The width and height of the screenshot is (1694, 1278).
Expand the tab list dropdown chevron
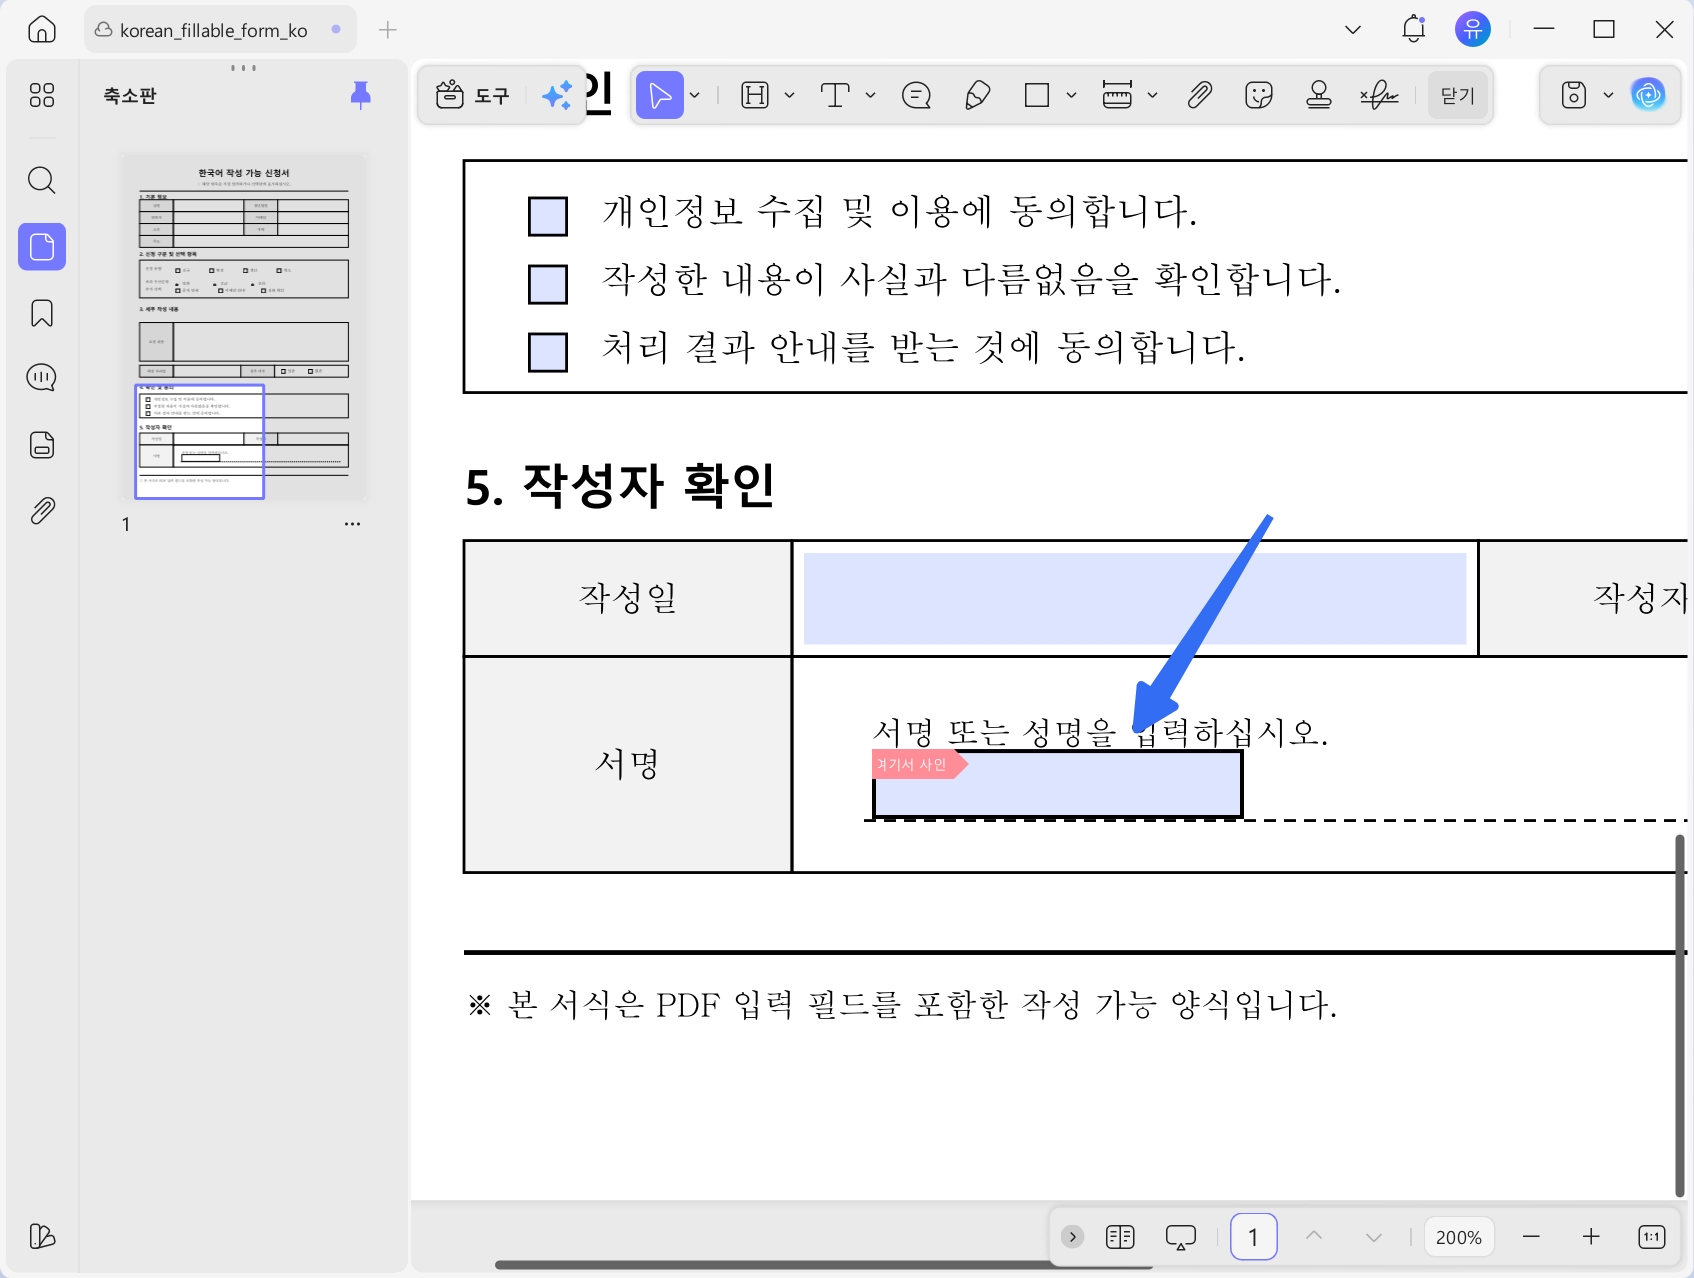click(x=1353, y=30)
